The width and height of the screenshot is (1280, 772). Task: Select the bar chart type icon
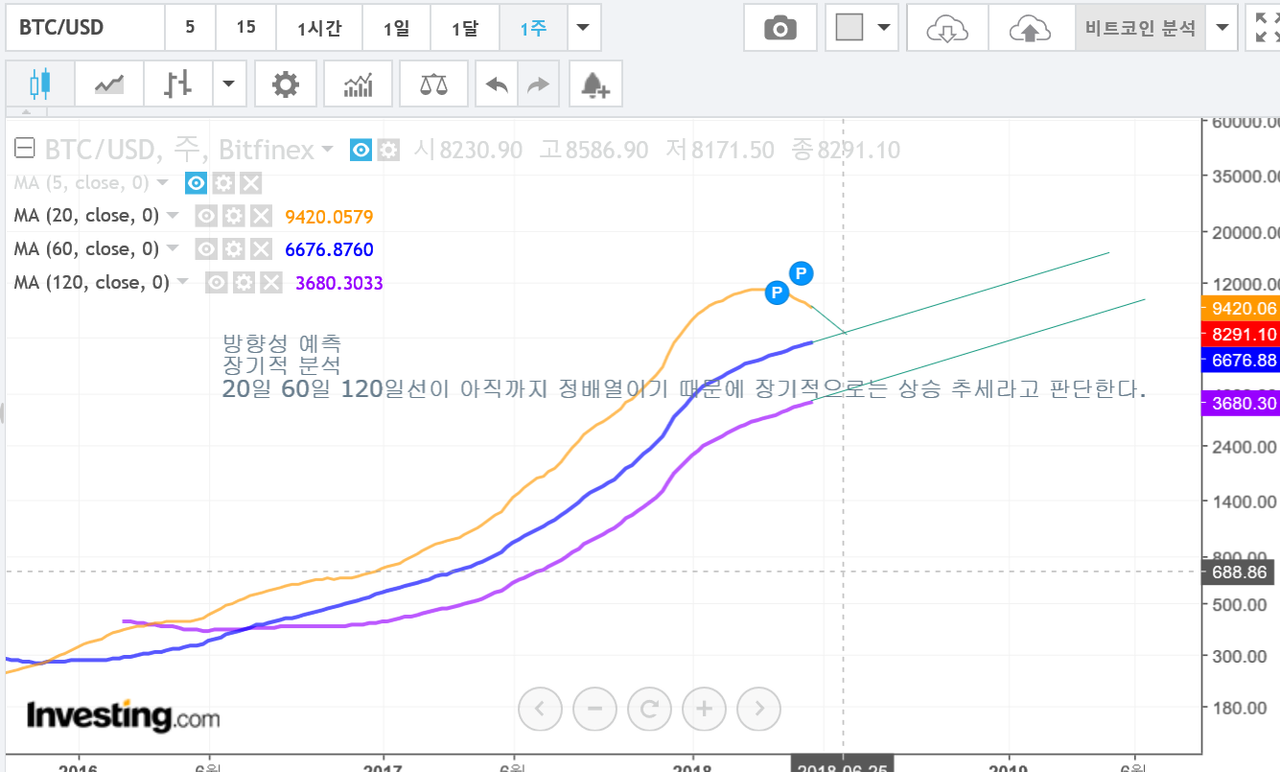pyautogui.click(x=178, y=84)
